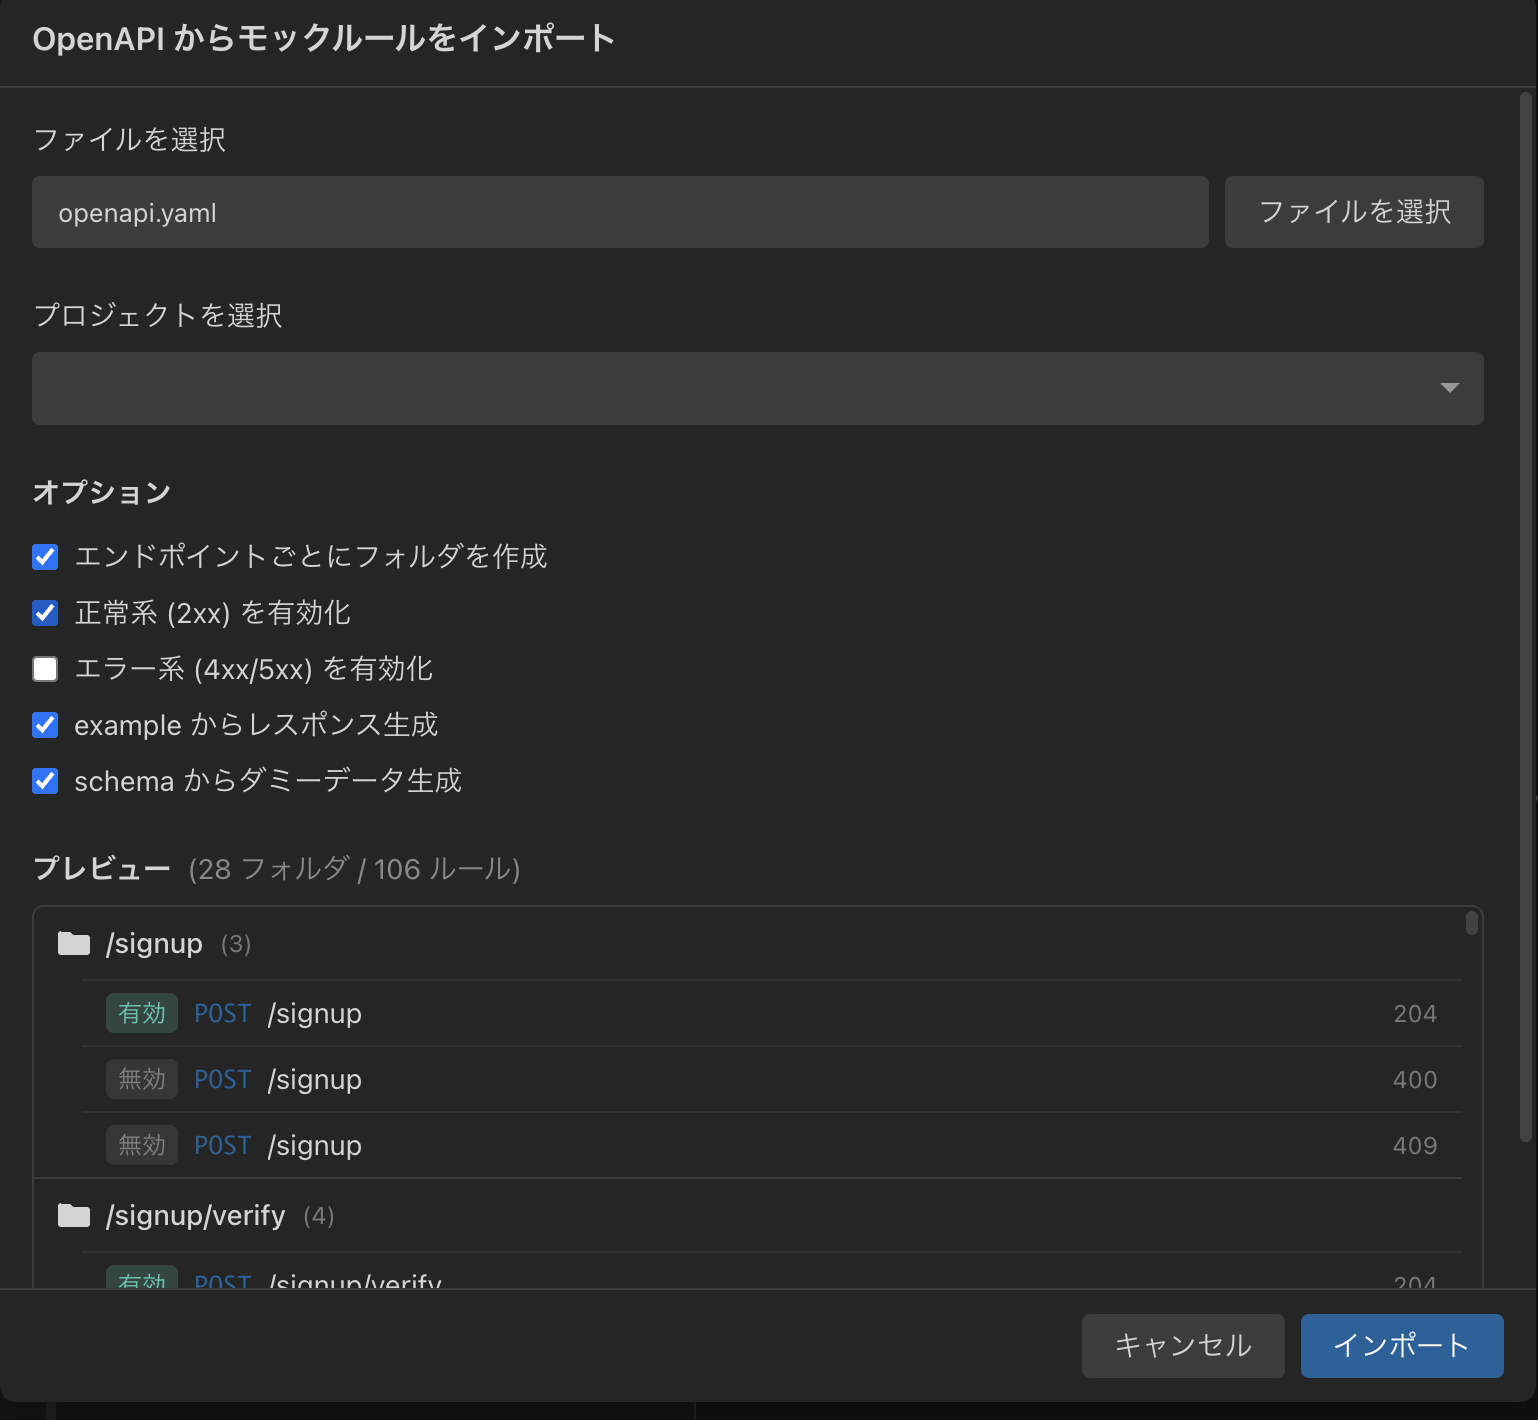
Task: Toggle example からレスポンス生成 checkbox
Action: [45, 725]
